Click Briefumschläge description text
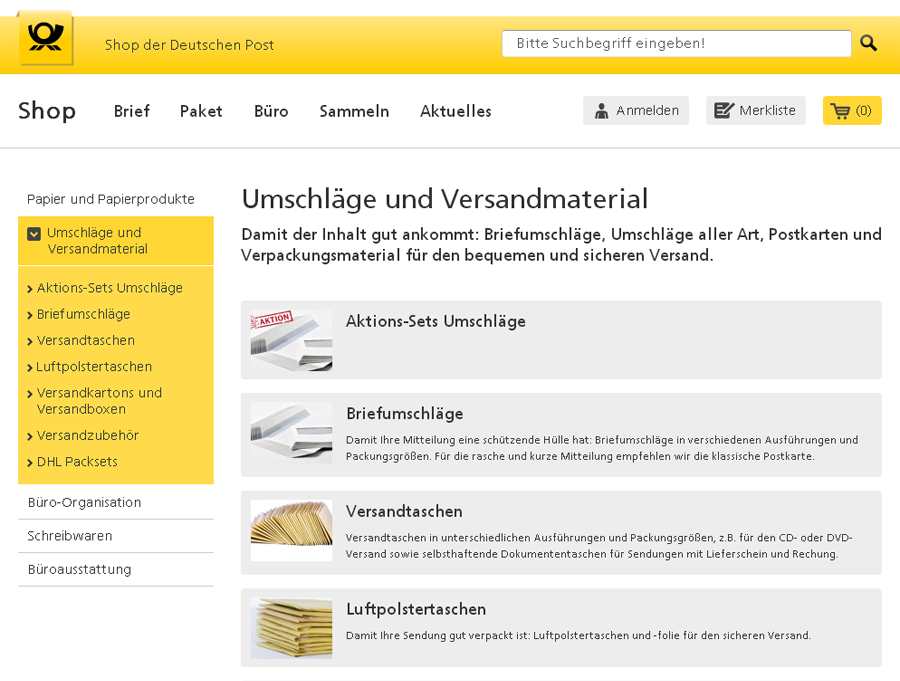 602,448
